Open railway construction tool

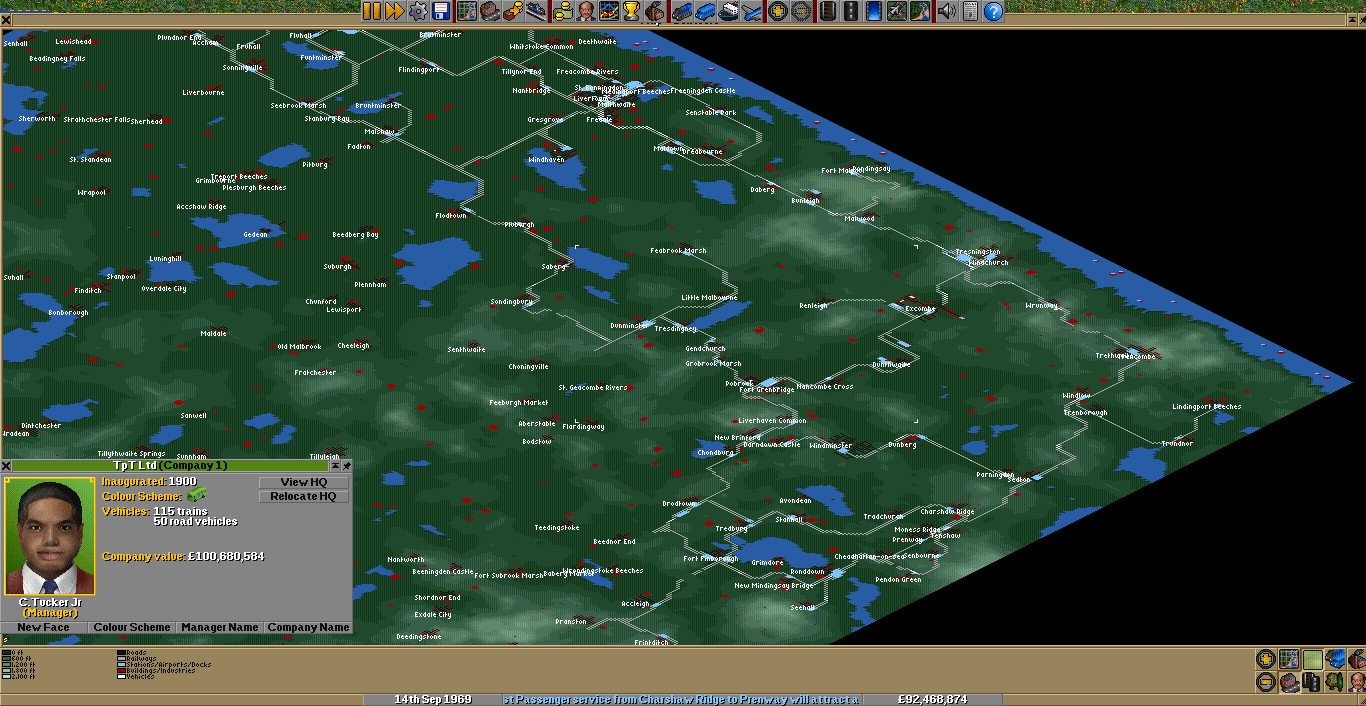tap(827, 11)
